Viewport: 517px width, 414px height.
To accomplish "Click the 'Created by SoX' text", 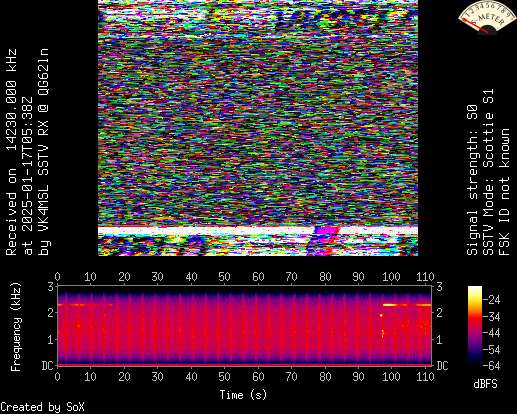I will coord(42,407).
